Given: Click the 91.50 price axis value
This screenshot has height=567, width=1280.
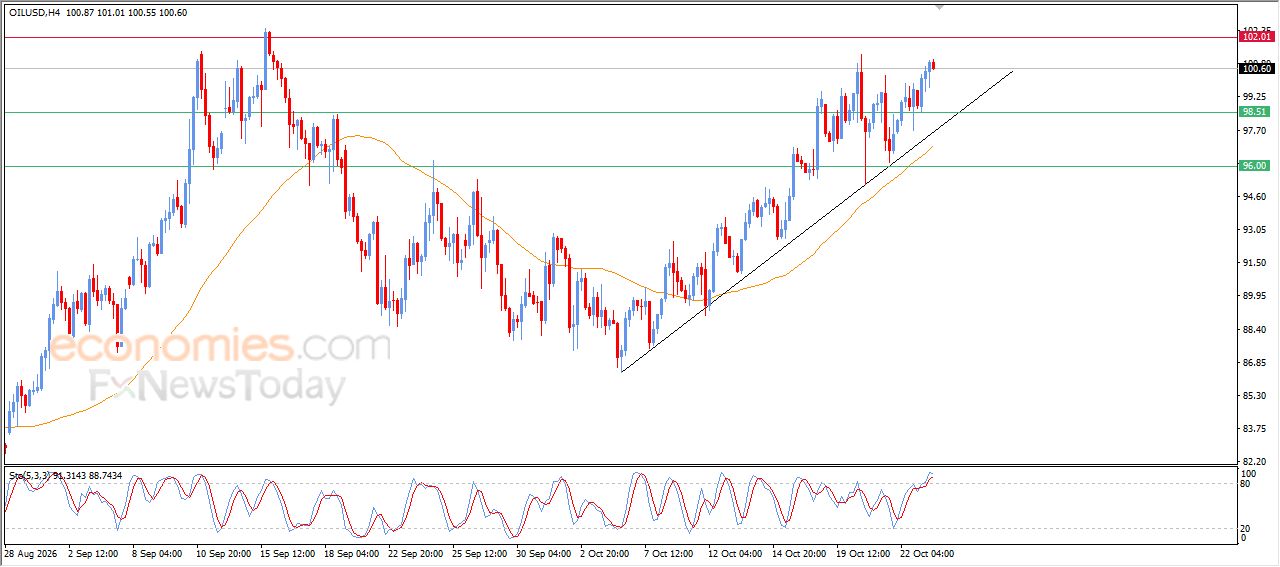Looking at the screenshot, I should [1254, 263].
